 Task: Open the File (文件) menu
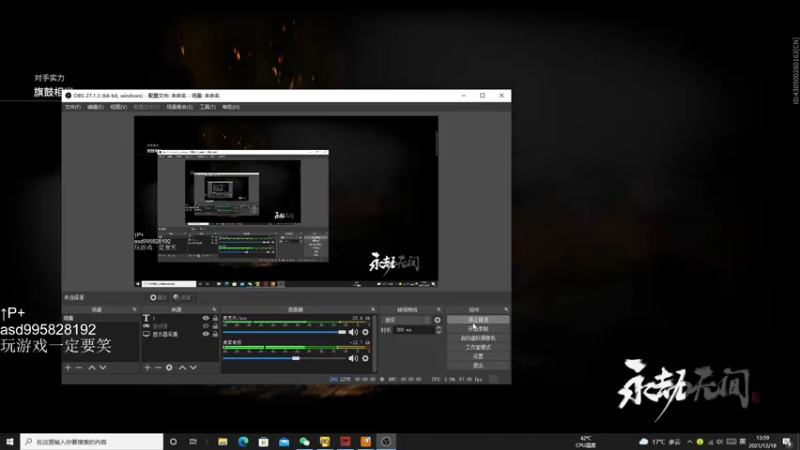click(72, 107)
